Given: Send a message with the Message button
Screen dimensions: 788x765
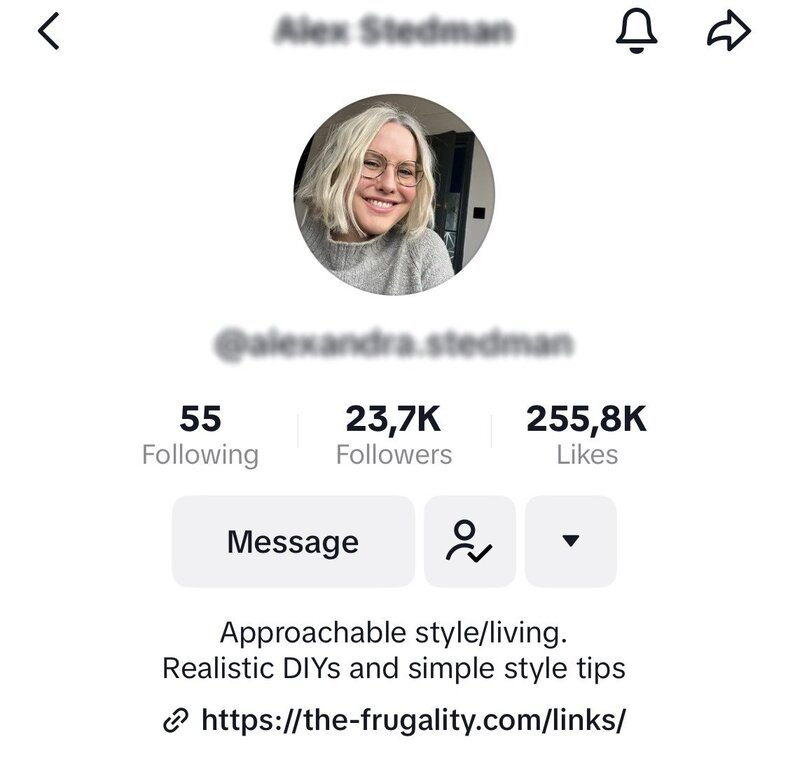Looking at the screenshot, I should pos(293,541).
